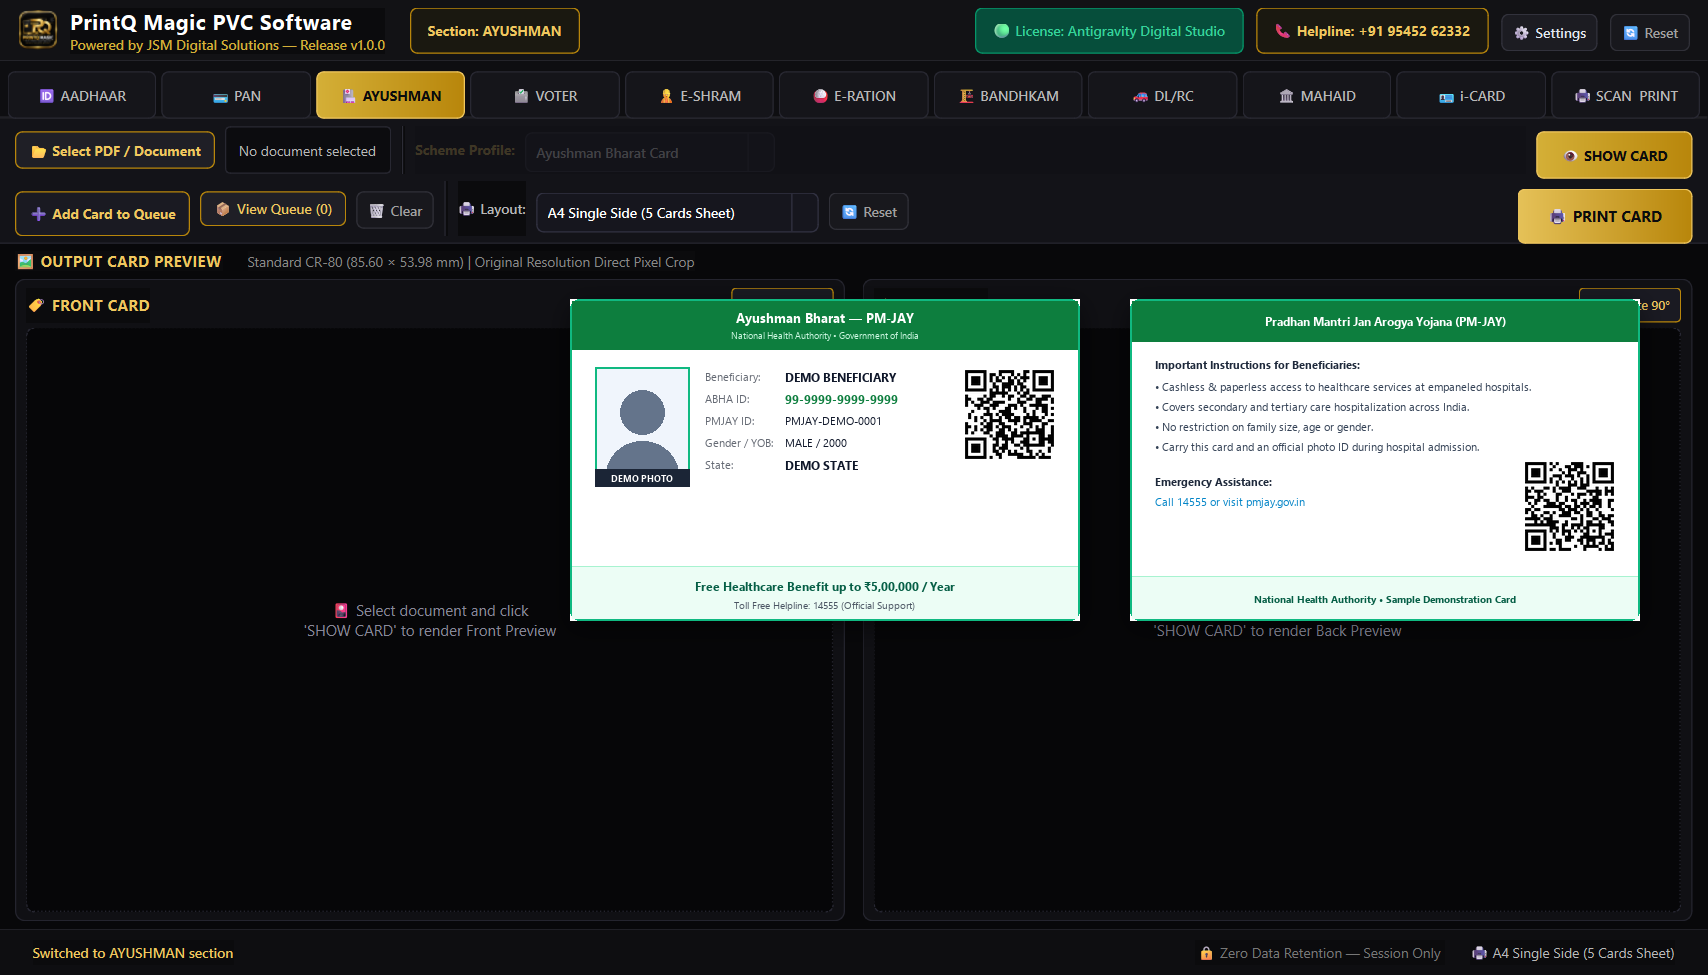
Task: Click the VOTER ballot icon
Action: click(x=521, y=96)
